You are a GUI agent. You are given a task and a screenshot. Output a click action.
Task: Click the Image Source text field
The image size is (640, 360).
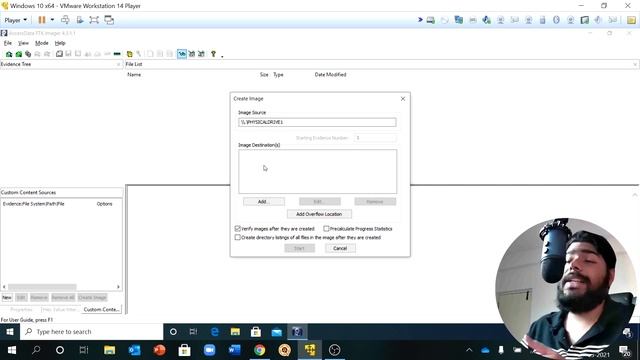pos(317,122)
